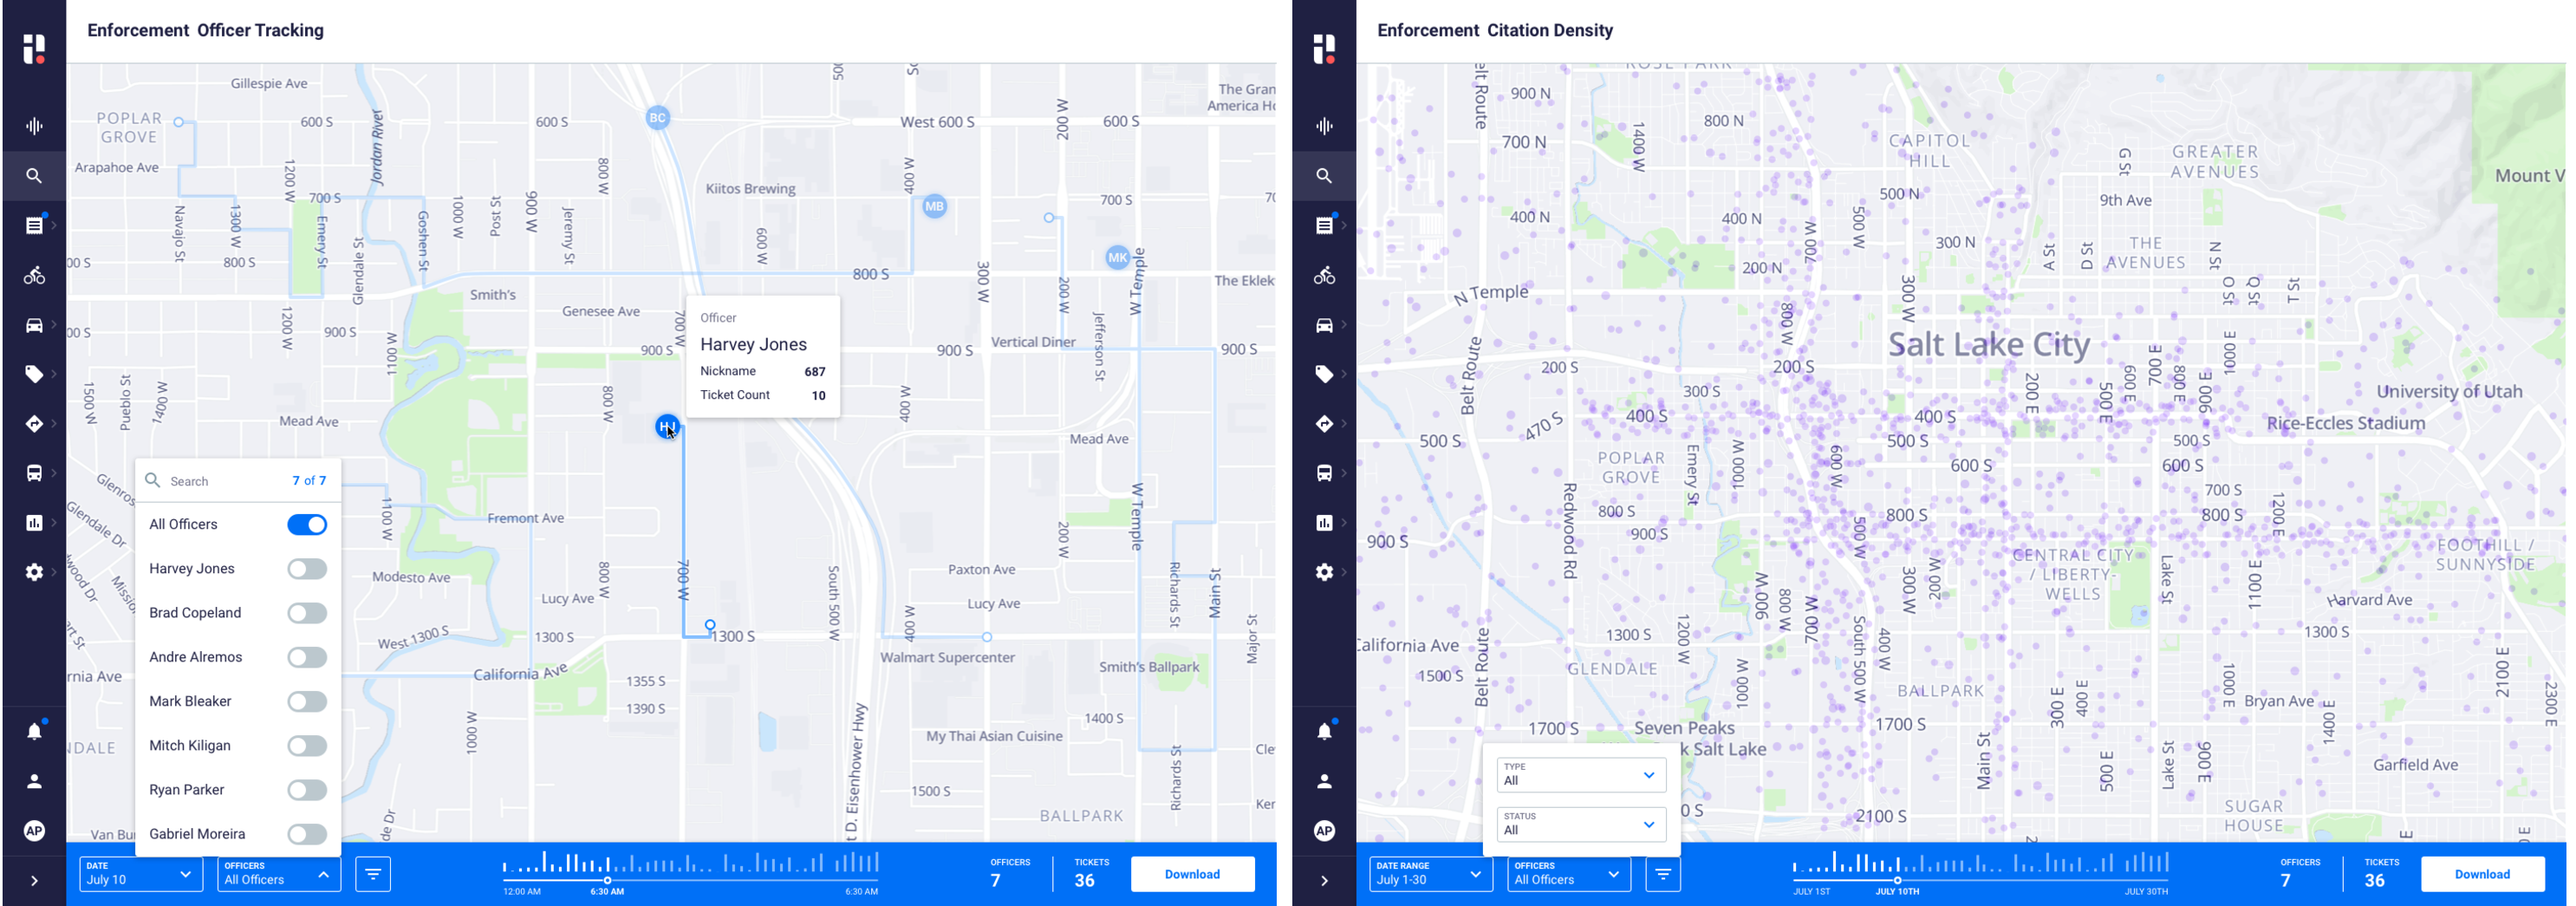This screenshot has height=906, width=2576.
Task: Open the Officers dropdown in Citation Density
Action: coord(1569,874)
